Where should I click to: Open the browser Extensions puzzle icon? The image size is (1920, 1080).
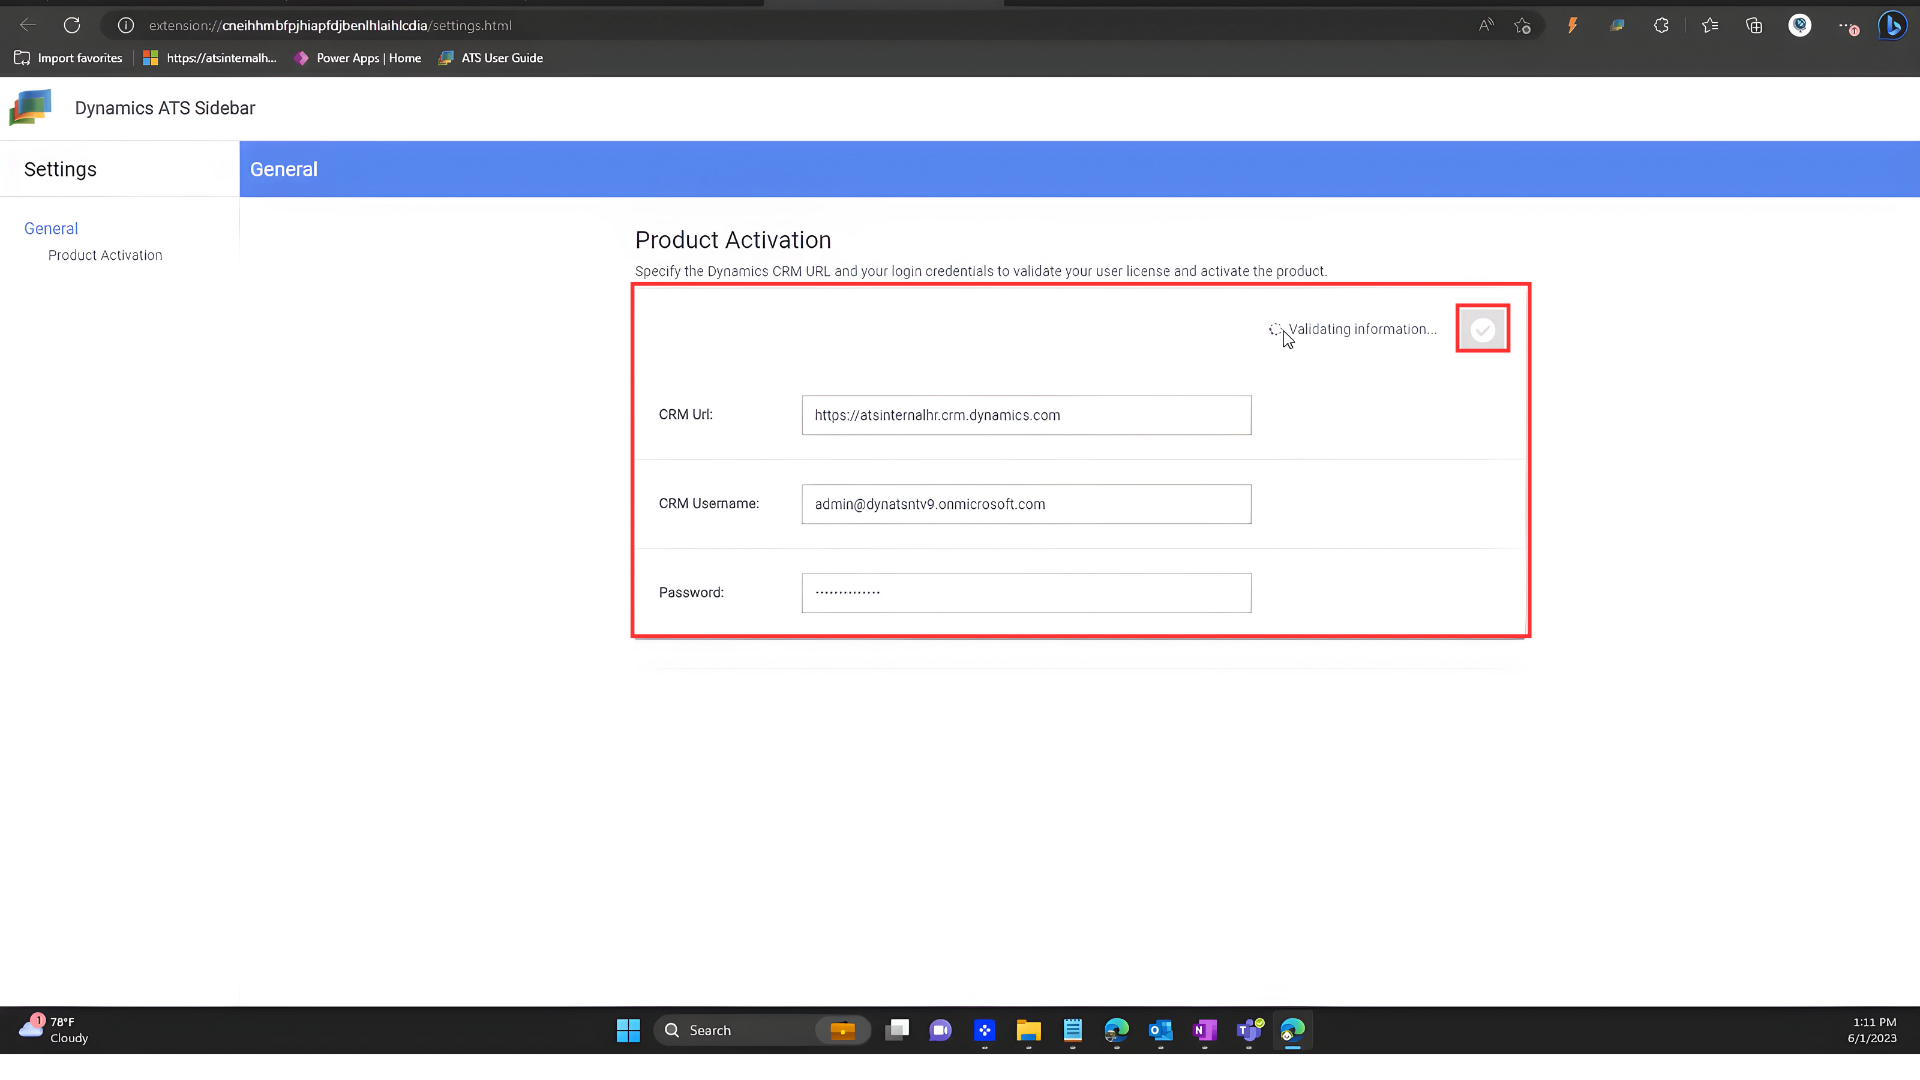(x=1661, y=25)
